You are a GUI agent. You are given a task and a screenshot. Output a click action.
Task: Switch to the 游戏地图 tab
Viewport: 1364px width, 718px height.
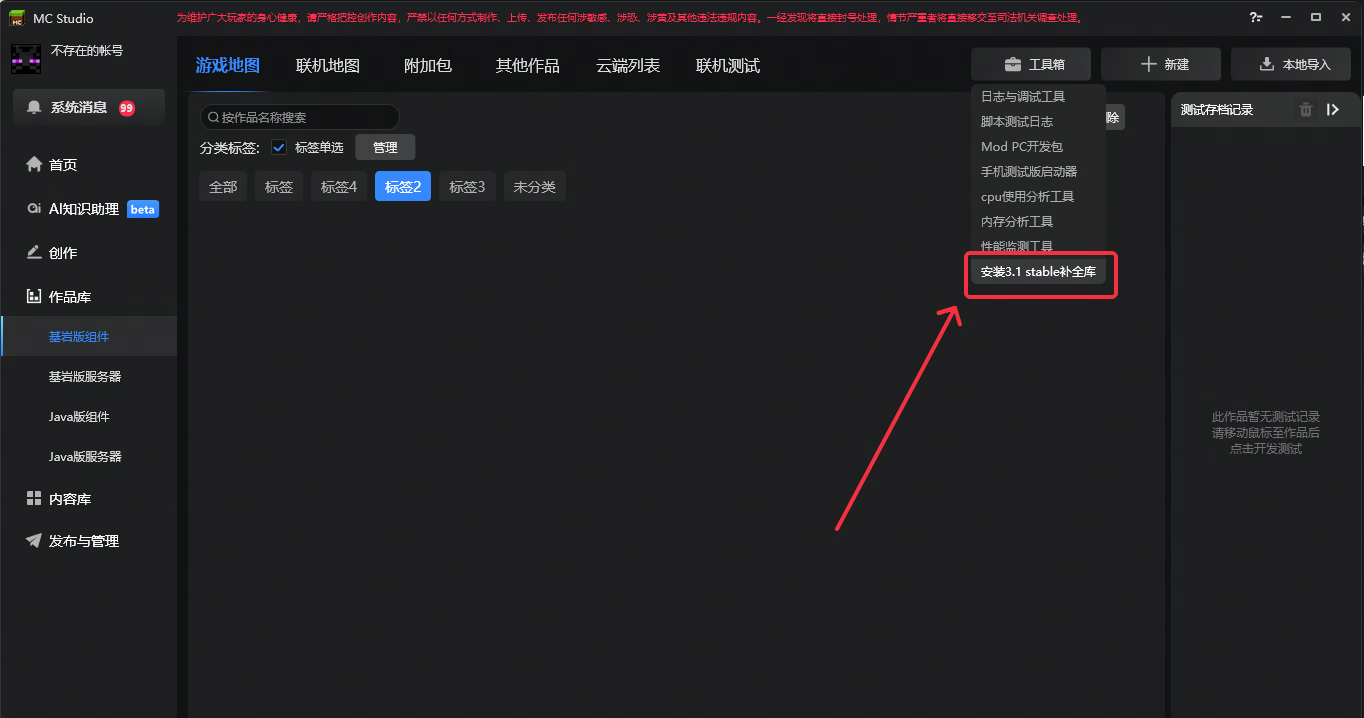(228, 66)
